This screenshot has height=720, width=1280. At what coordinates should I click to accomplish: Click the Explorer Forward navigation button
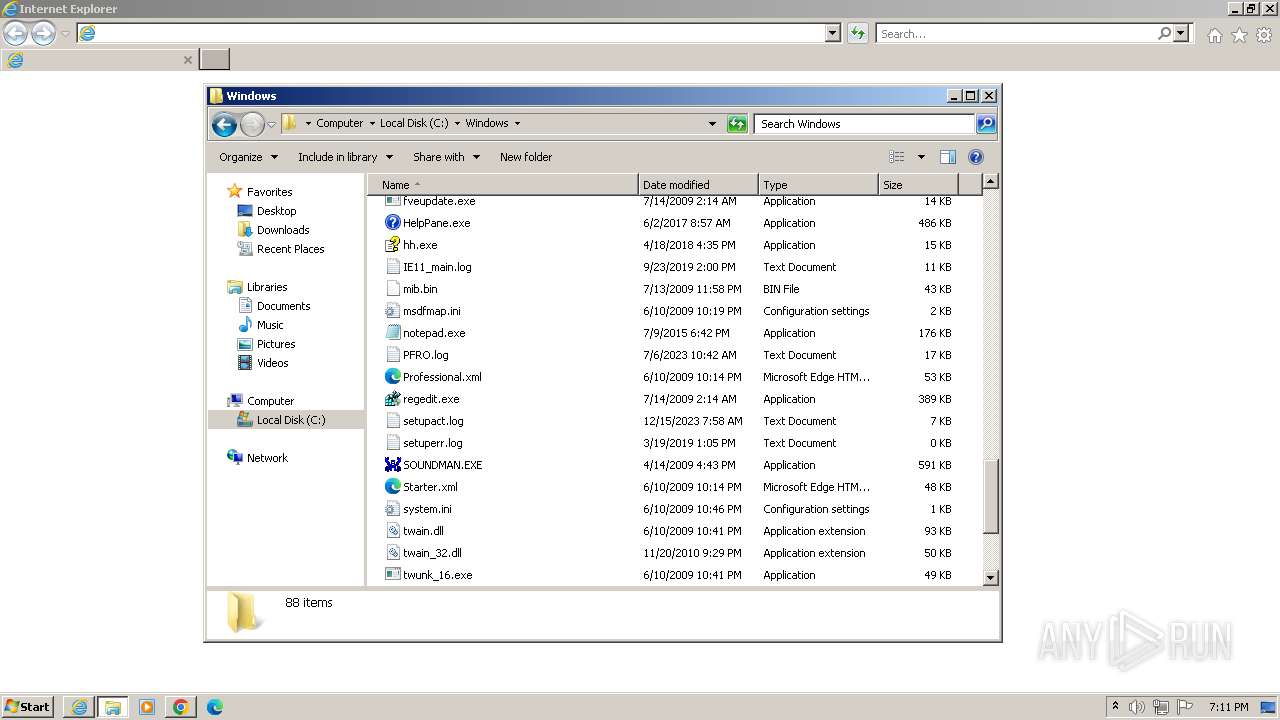click(x=252, y=124)
